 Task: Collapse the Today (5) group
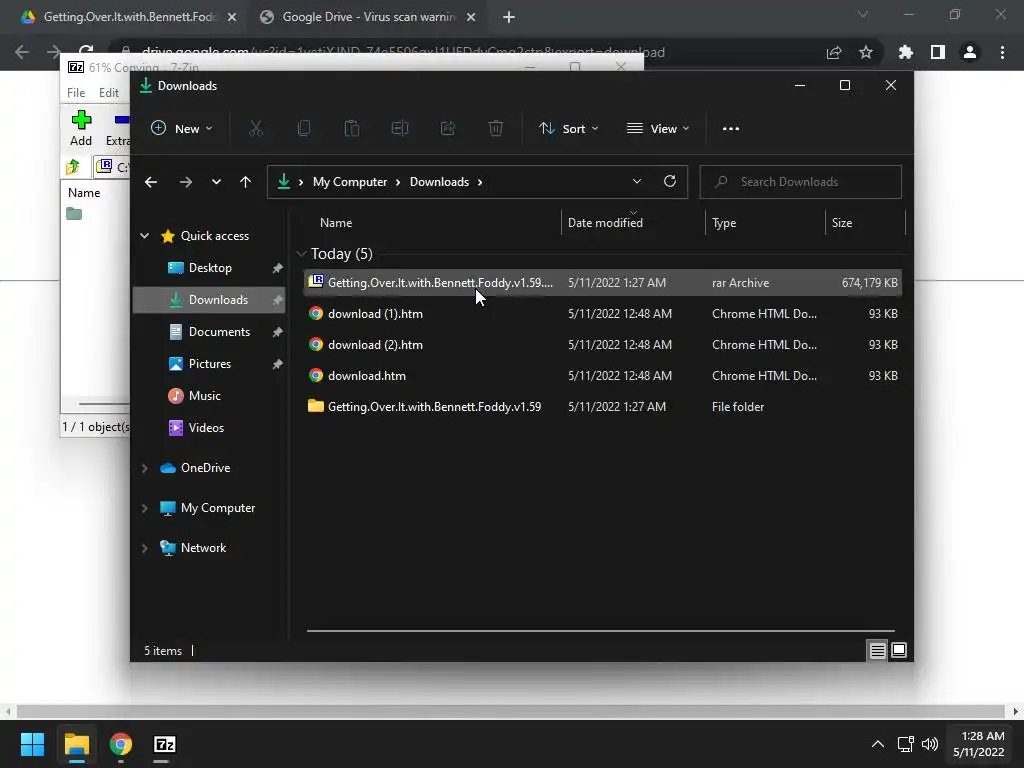pos(301,254)
